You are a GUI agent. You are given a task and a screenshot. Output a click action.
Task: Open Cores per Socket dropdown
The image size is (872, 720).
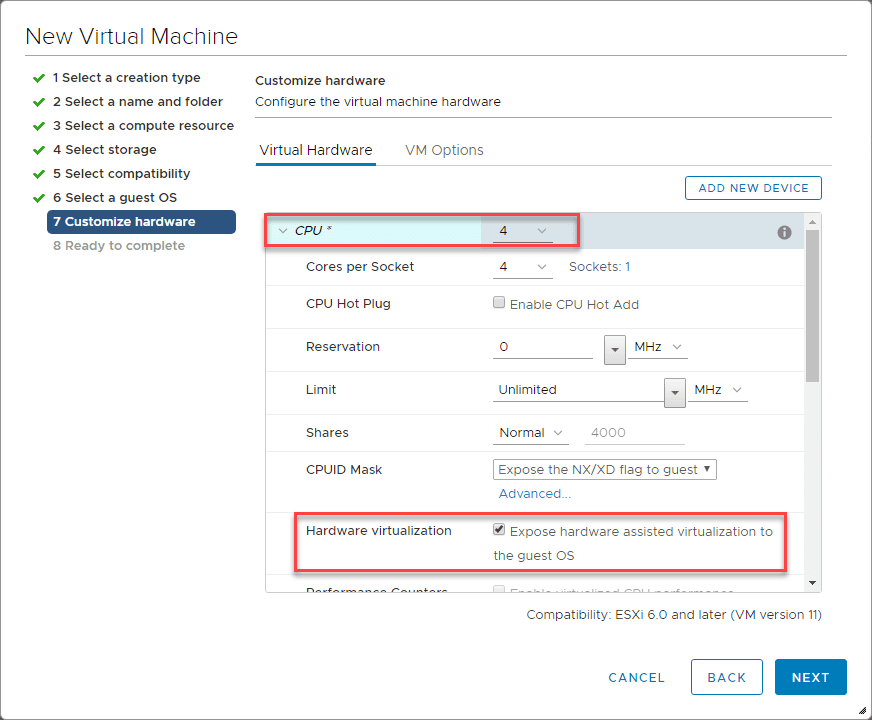(x=522, y=267)
